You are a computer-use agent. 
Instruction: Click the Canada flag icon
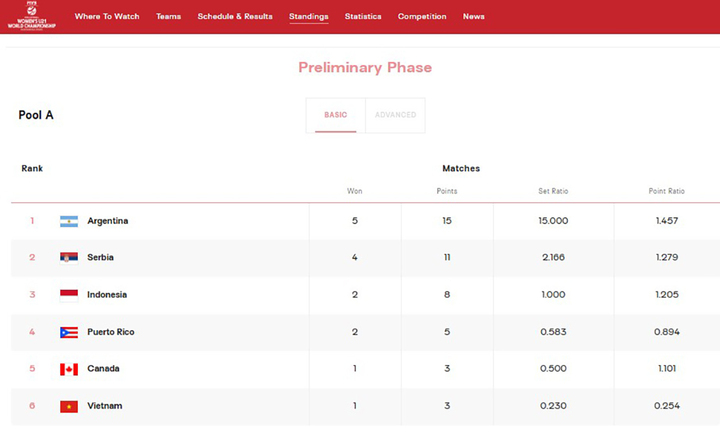(69, 369)
